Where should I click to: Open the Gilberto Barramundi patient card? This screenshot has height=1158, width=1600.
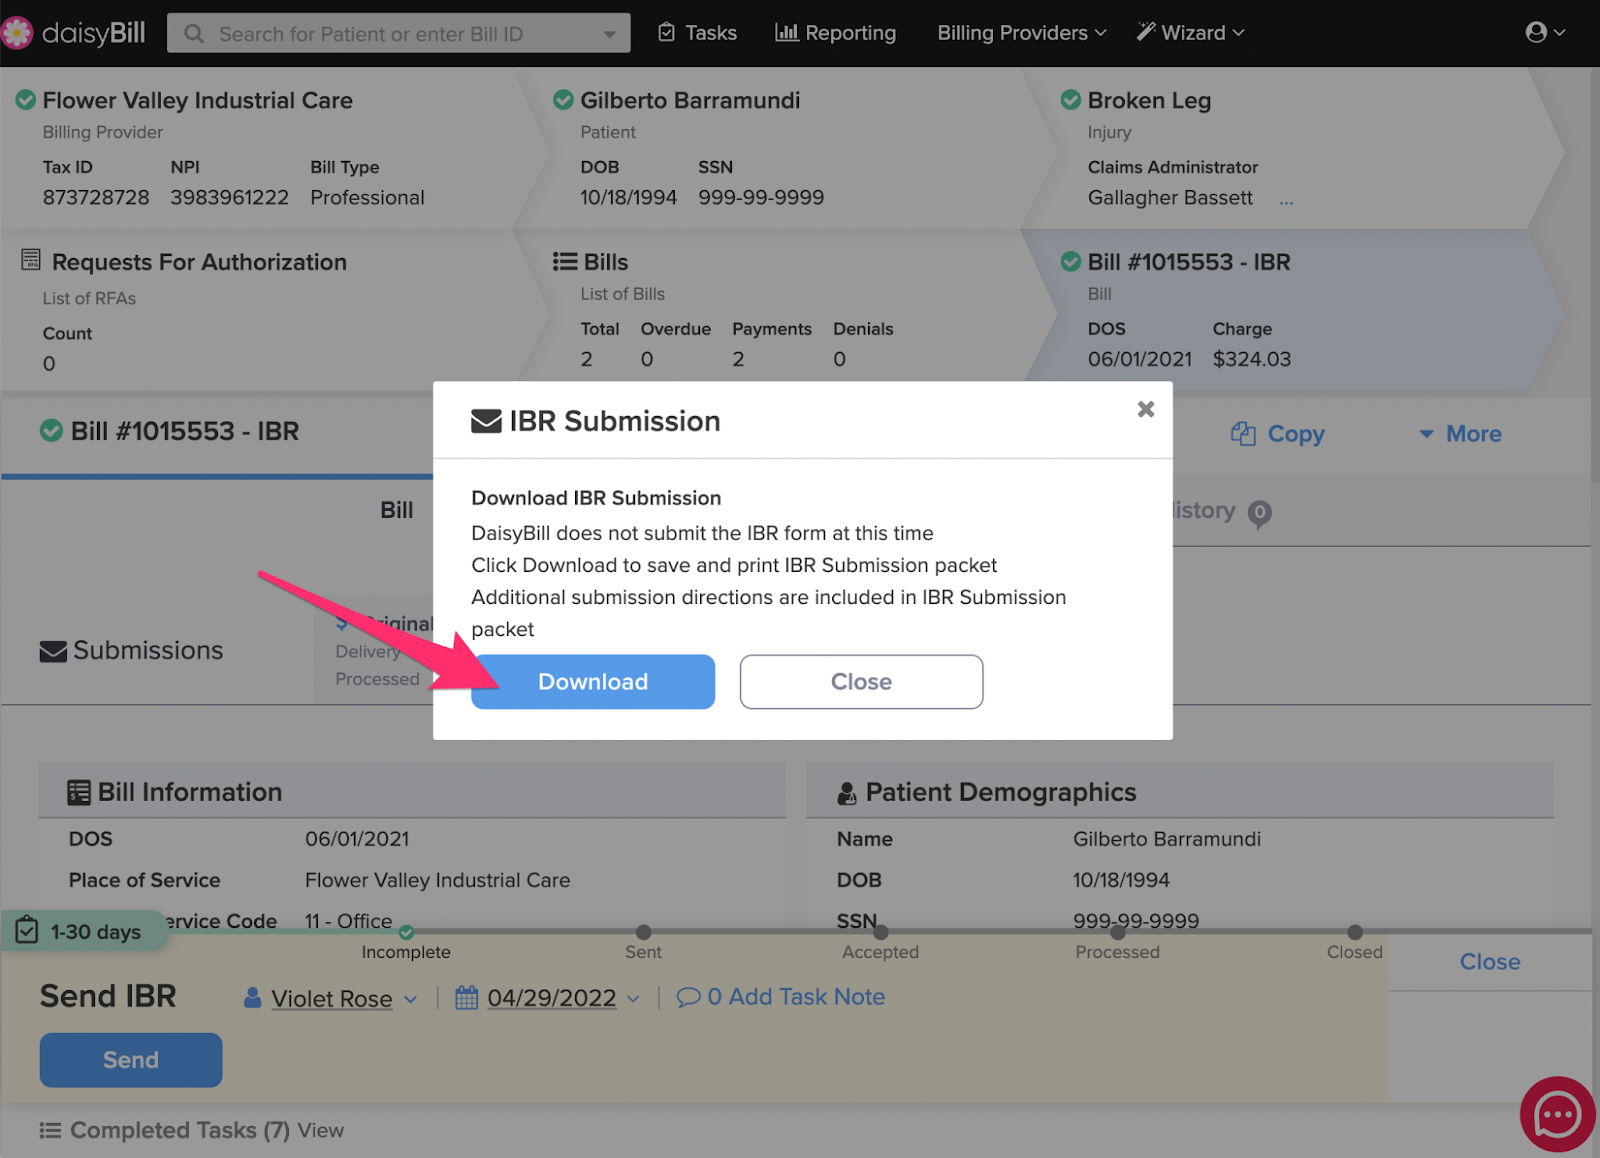coord(785,148)
